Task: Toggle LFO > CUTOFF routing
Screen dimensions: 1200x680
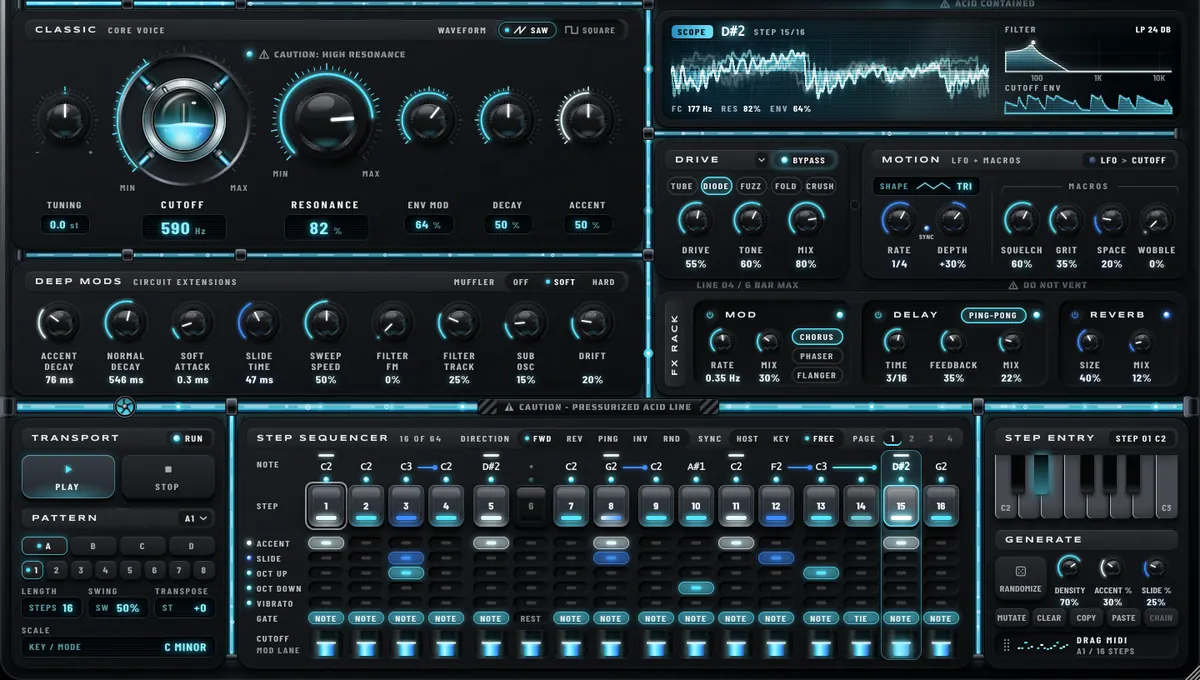Action: 1129,160
